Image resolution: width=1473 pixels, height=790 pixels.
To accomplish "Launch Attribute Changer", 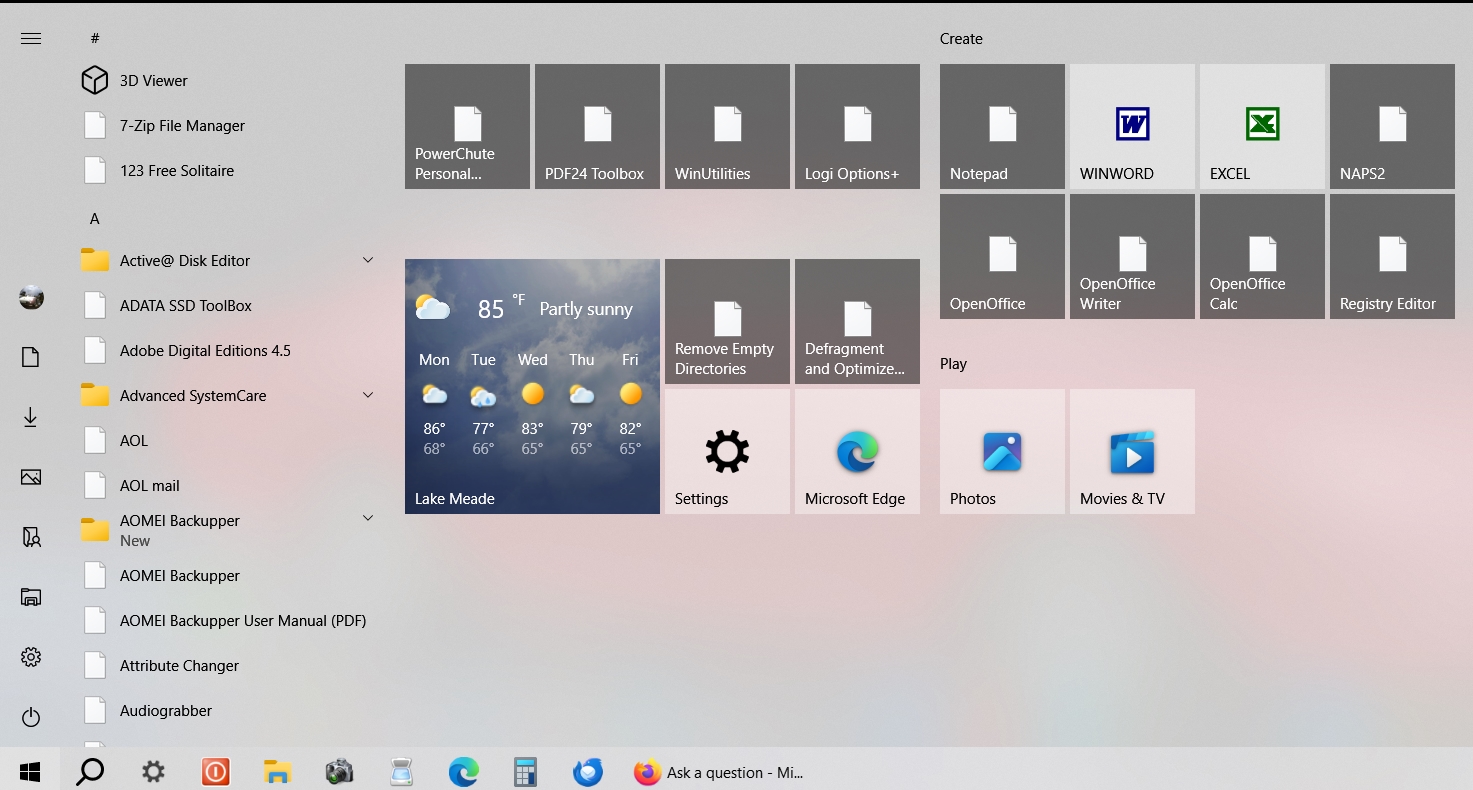I will (228, 665).
